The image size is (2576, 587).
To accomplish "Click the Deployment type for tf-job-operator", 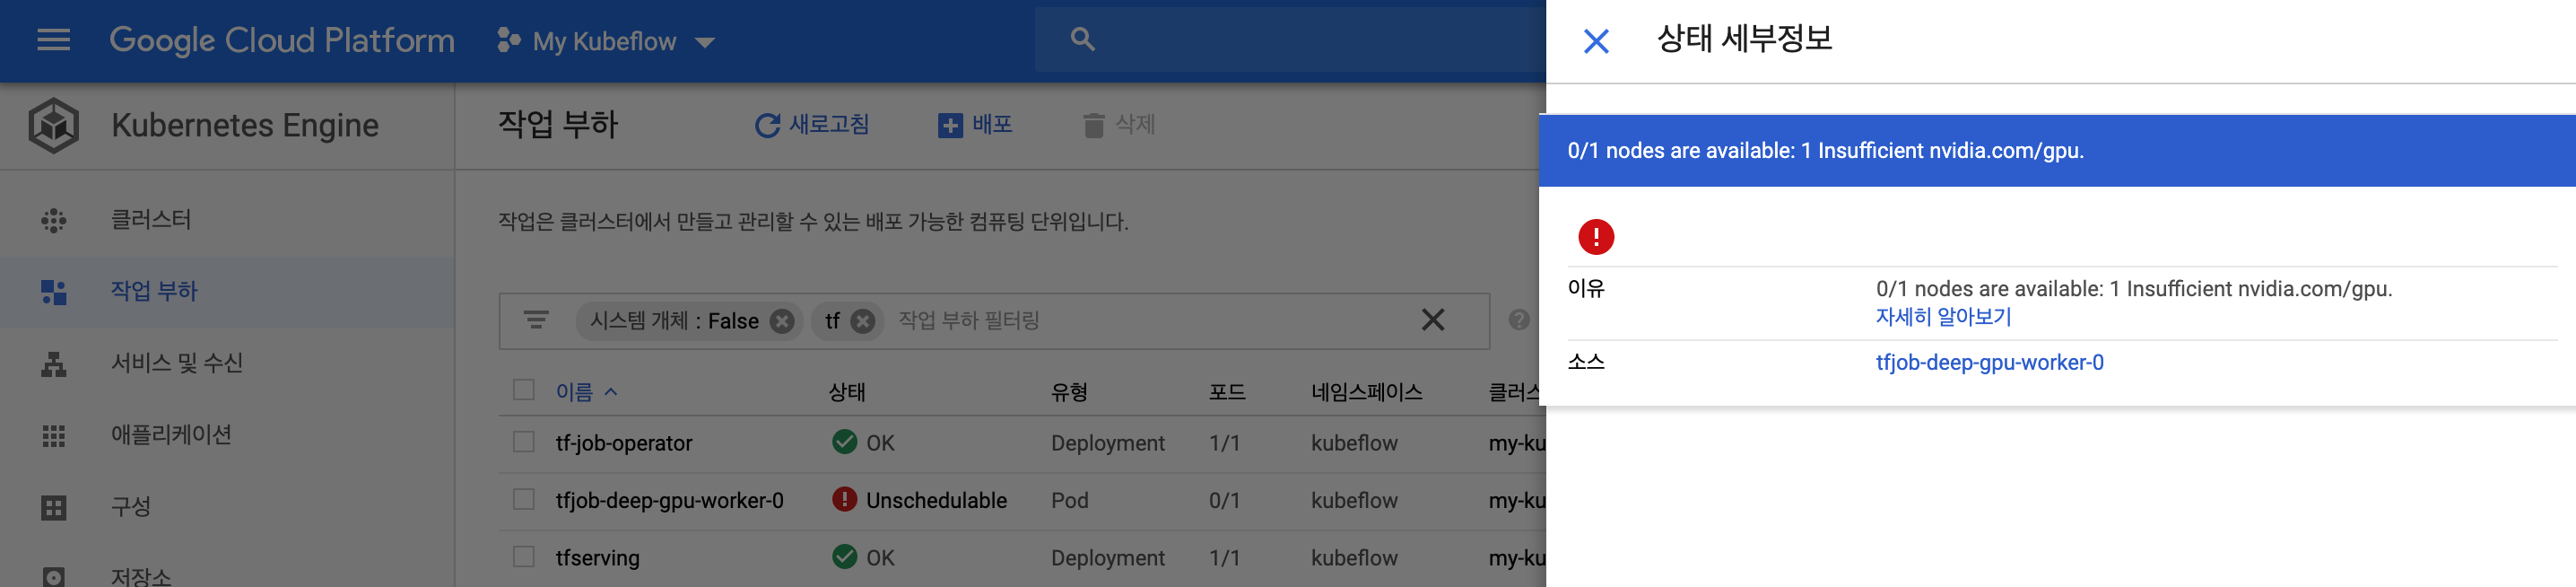I will click(x=1108, y=443).
